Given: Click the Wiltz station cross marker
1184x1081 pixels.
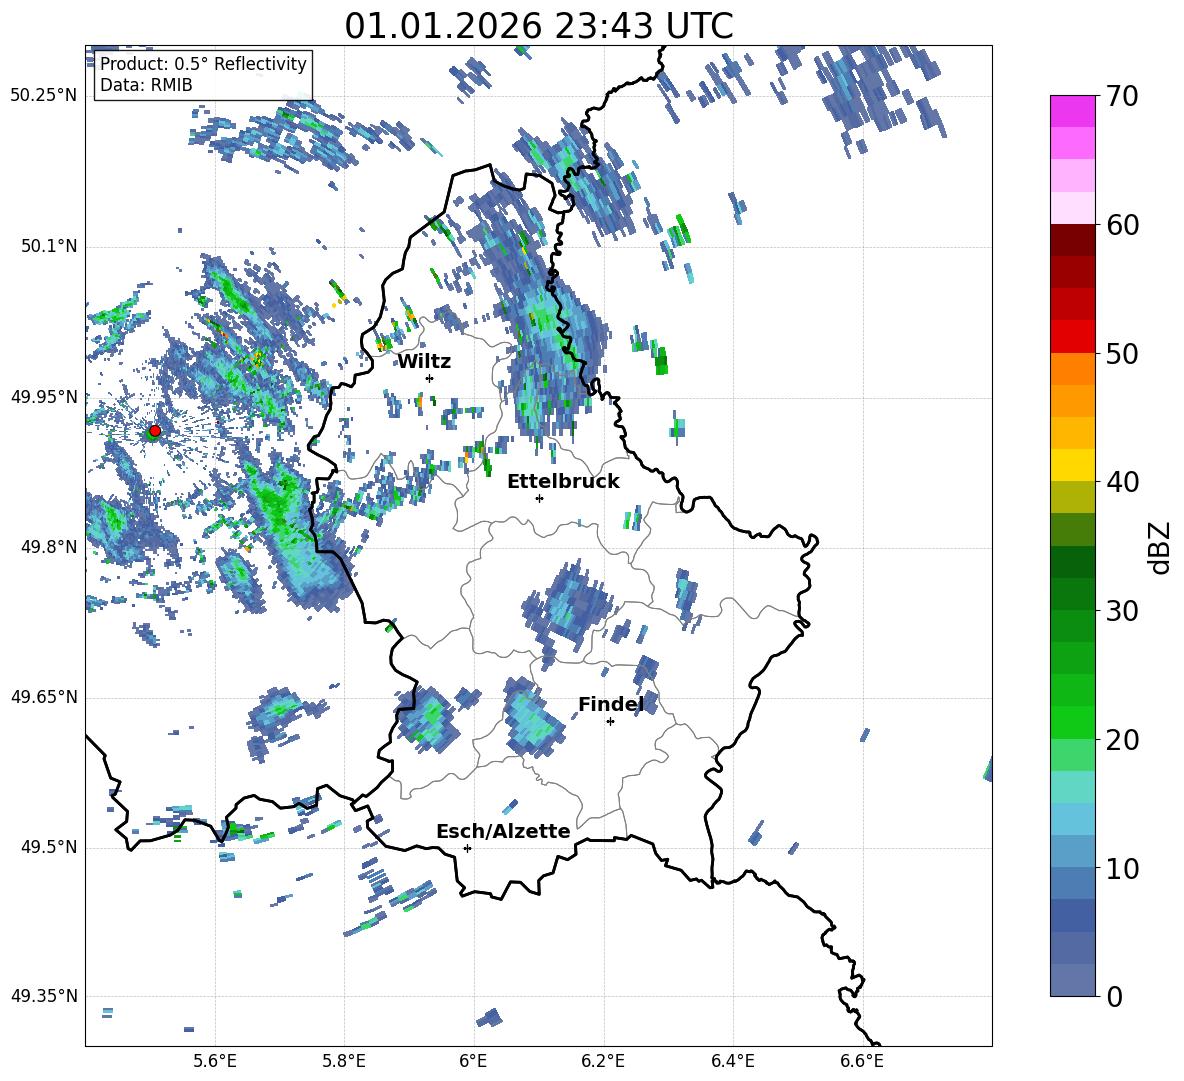Looking at the screenshot, I should (x=430, y=378).
